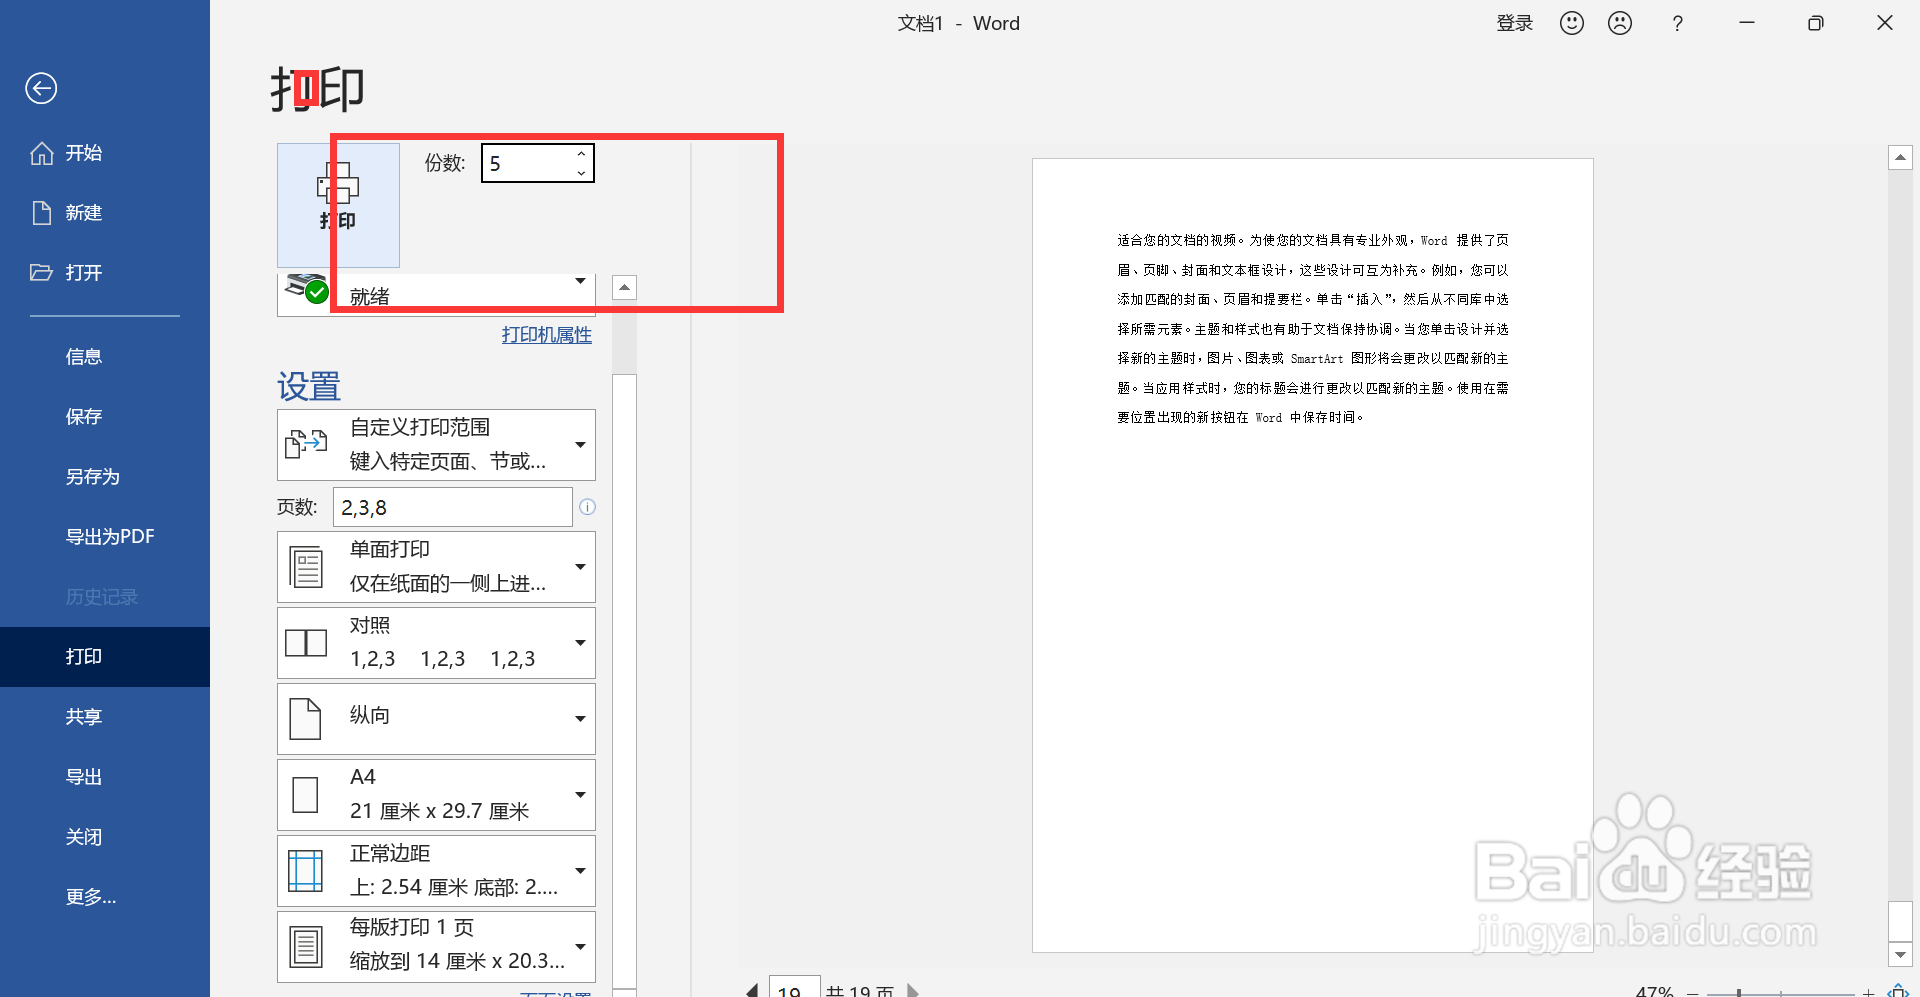Open the 打印机属性 link
This screenshot has width=1920, height=997.
pyautogui.click(x=547, y=335)
